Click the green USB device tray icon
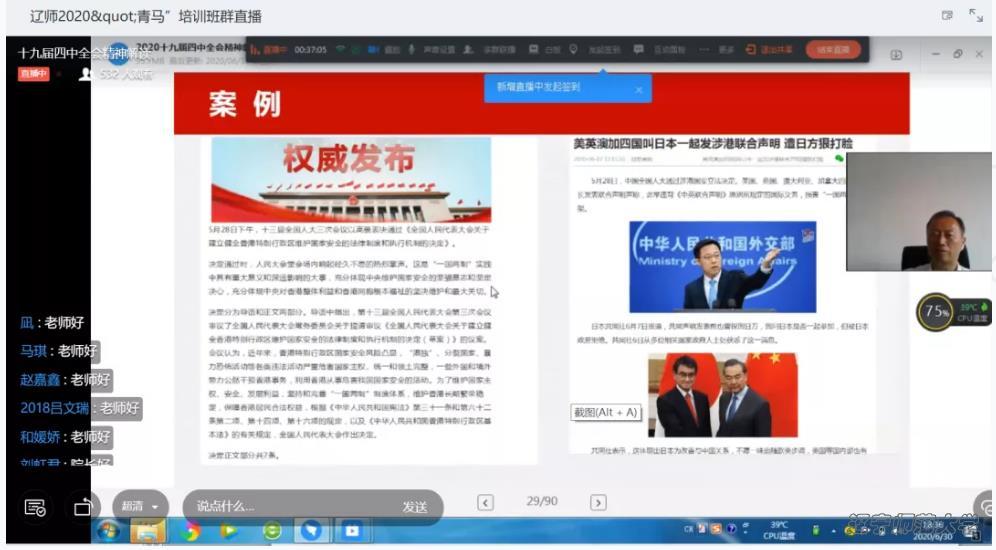Screen dimensions: 996x550 (816, 530)
